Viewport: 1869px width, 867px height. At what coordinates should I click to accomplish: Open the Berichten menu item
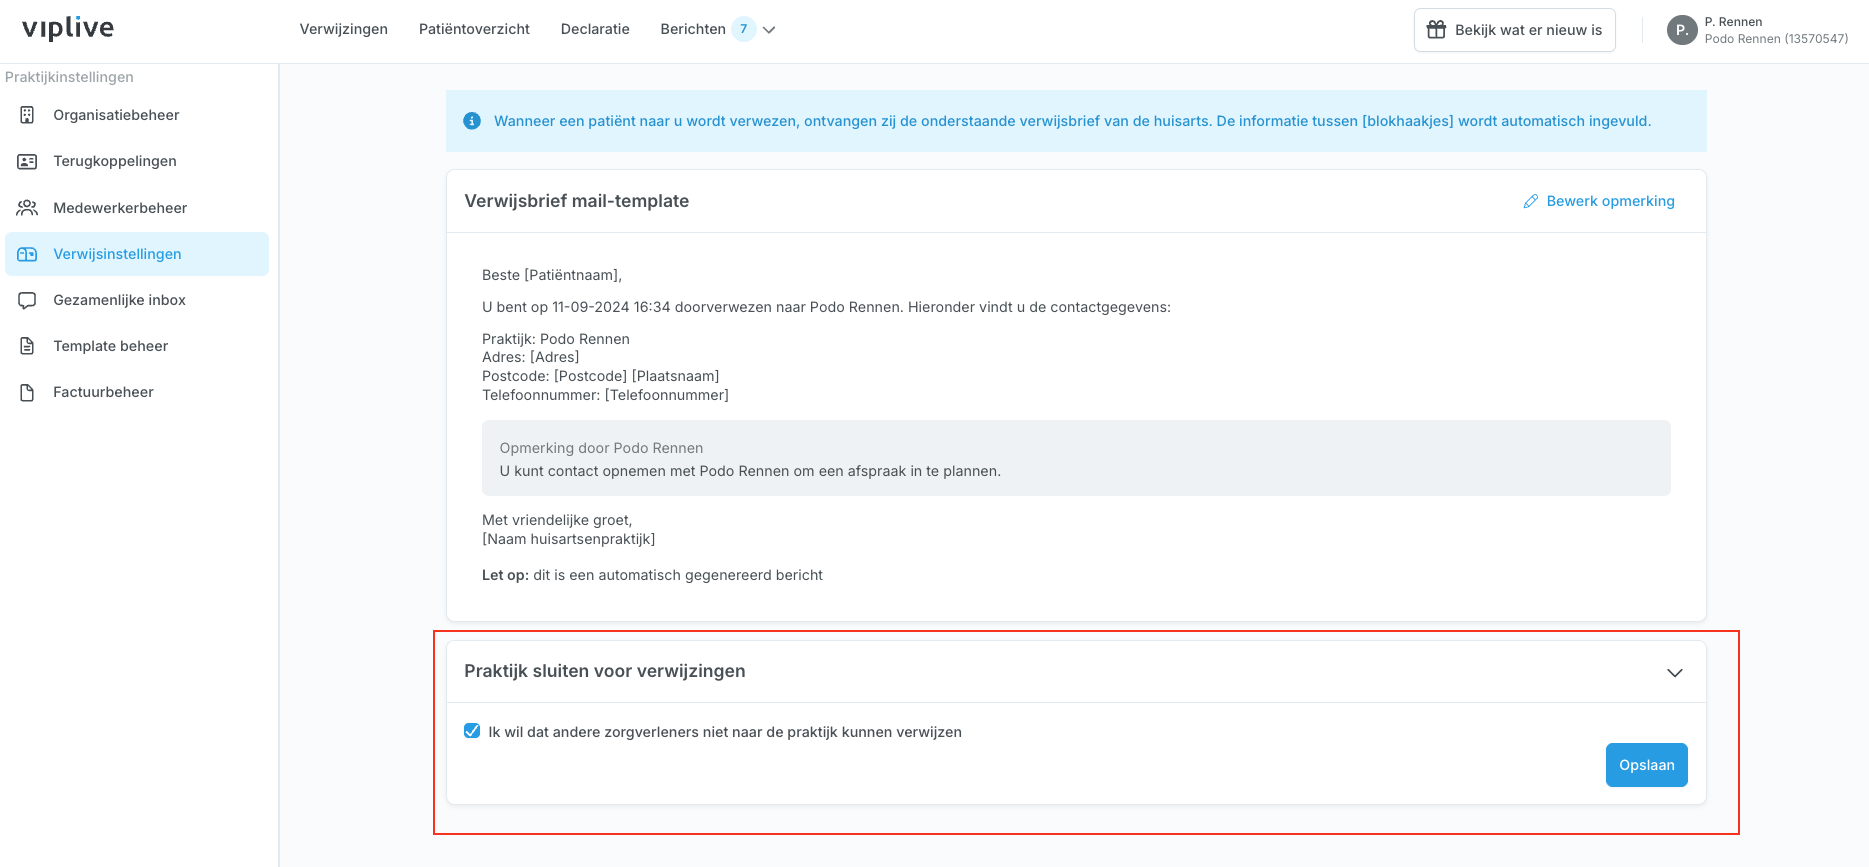pyautogui.click(x=693, y=29)
